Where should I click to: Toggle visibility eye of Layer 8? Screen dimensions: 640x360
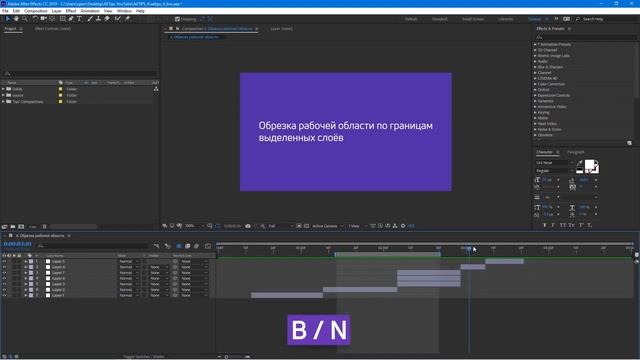coord(4,267)
